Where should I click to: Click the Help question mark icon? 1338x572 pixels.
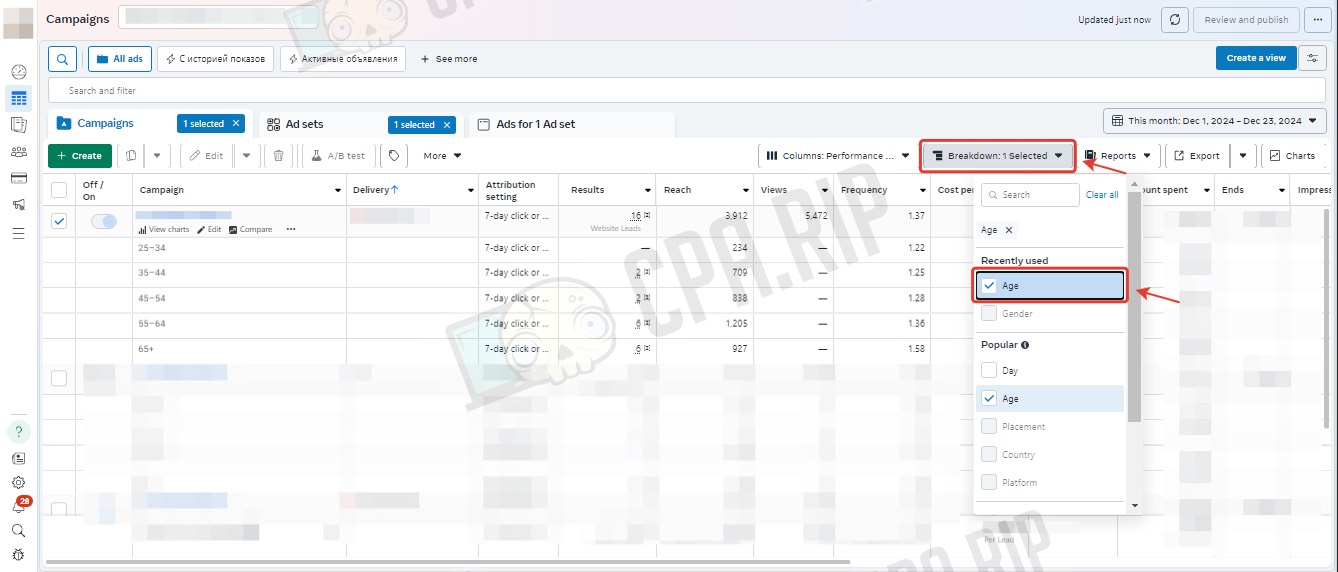[18, 432]
